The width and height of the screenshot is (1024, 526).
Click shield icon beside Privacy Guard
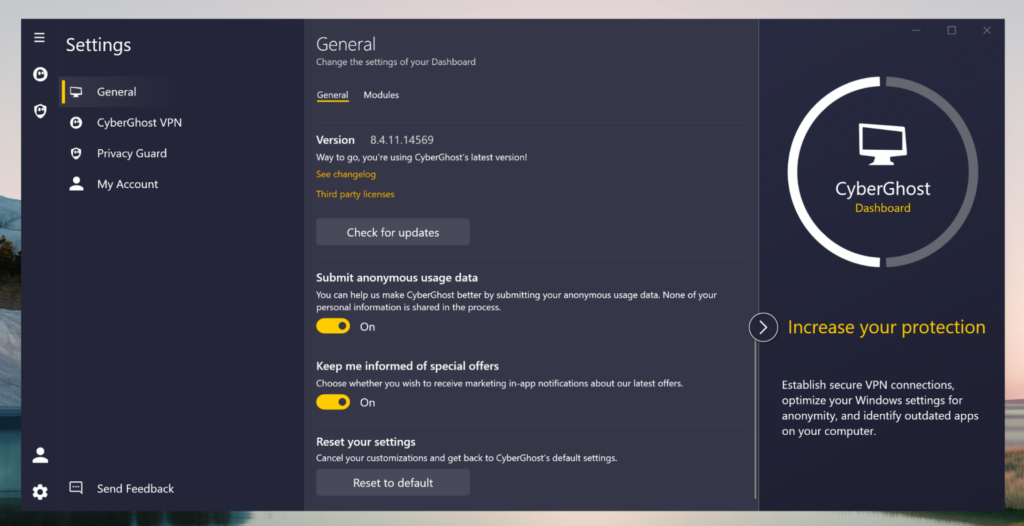(x=76, y=154)
